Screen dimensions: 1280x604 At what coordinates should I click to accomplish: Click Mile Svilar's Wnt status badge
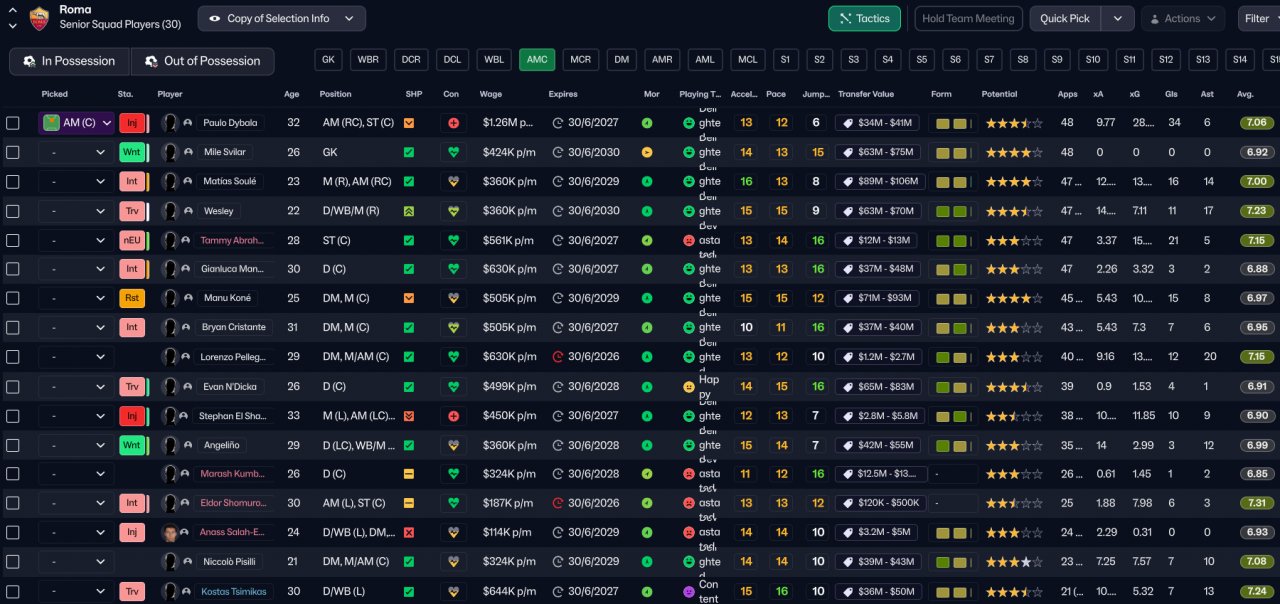click(x=131, y=152)
